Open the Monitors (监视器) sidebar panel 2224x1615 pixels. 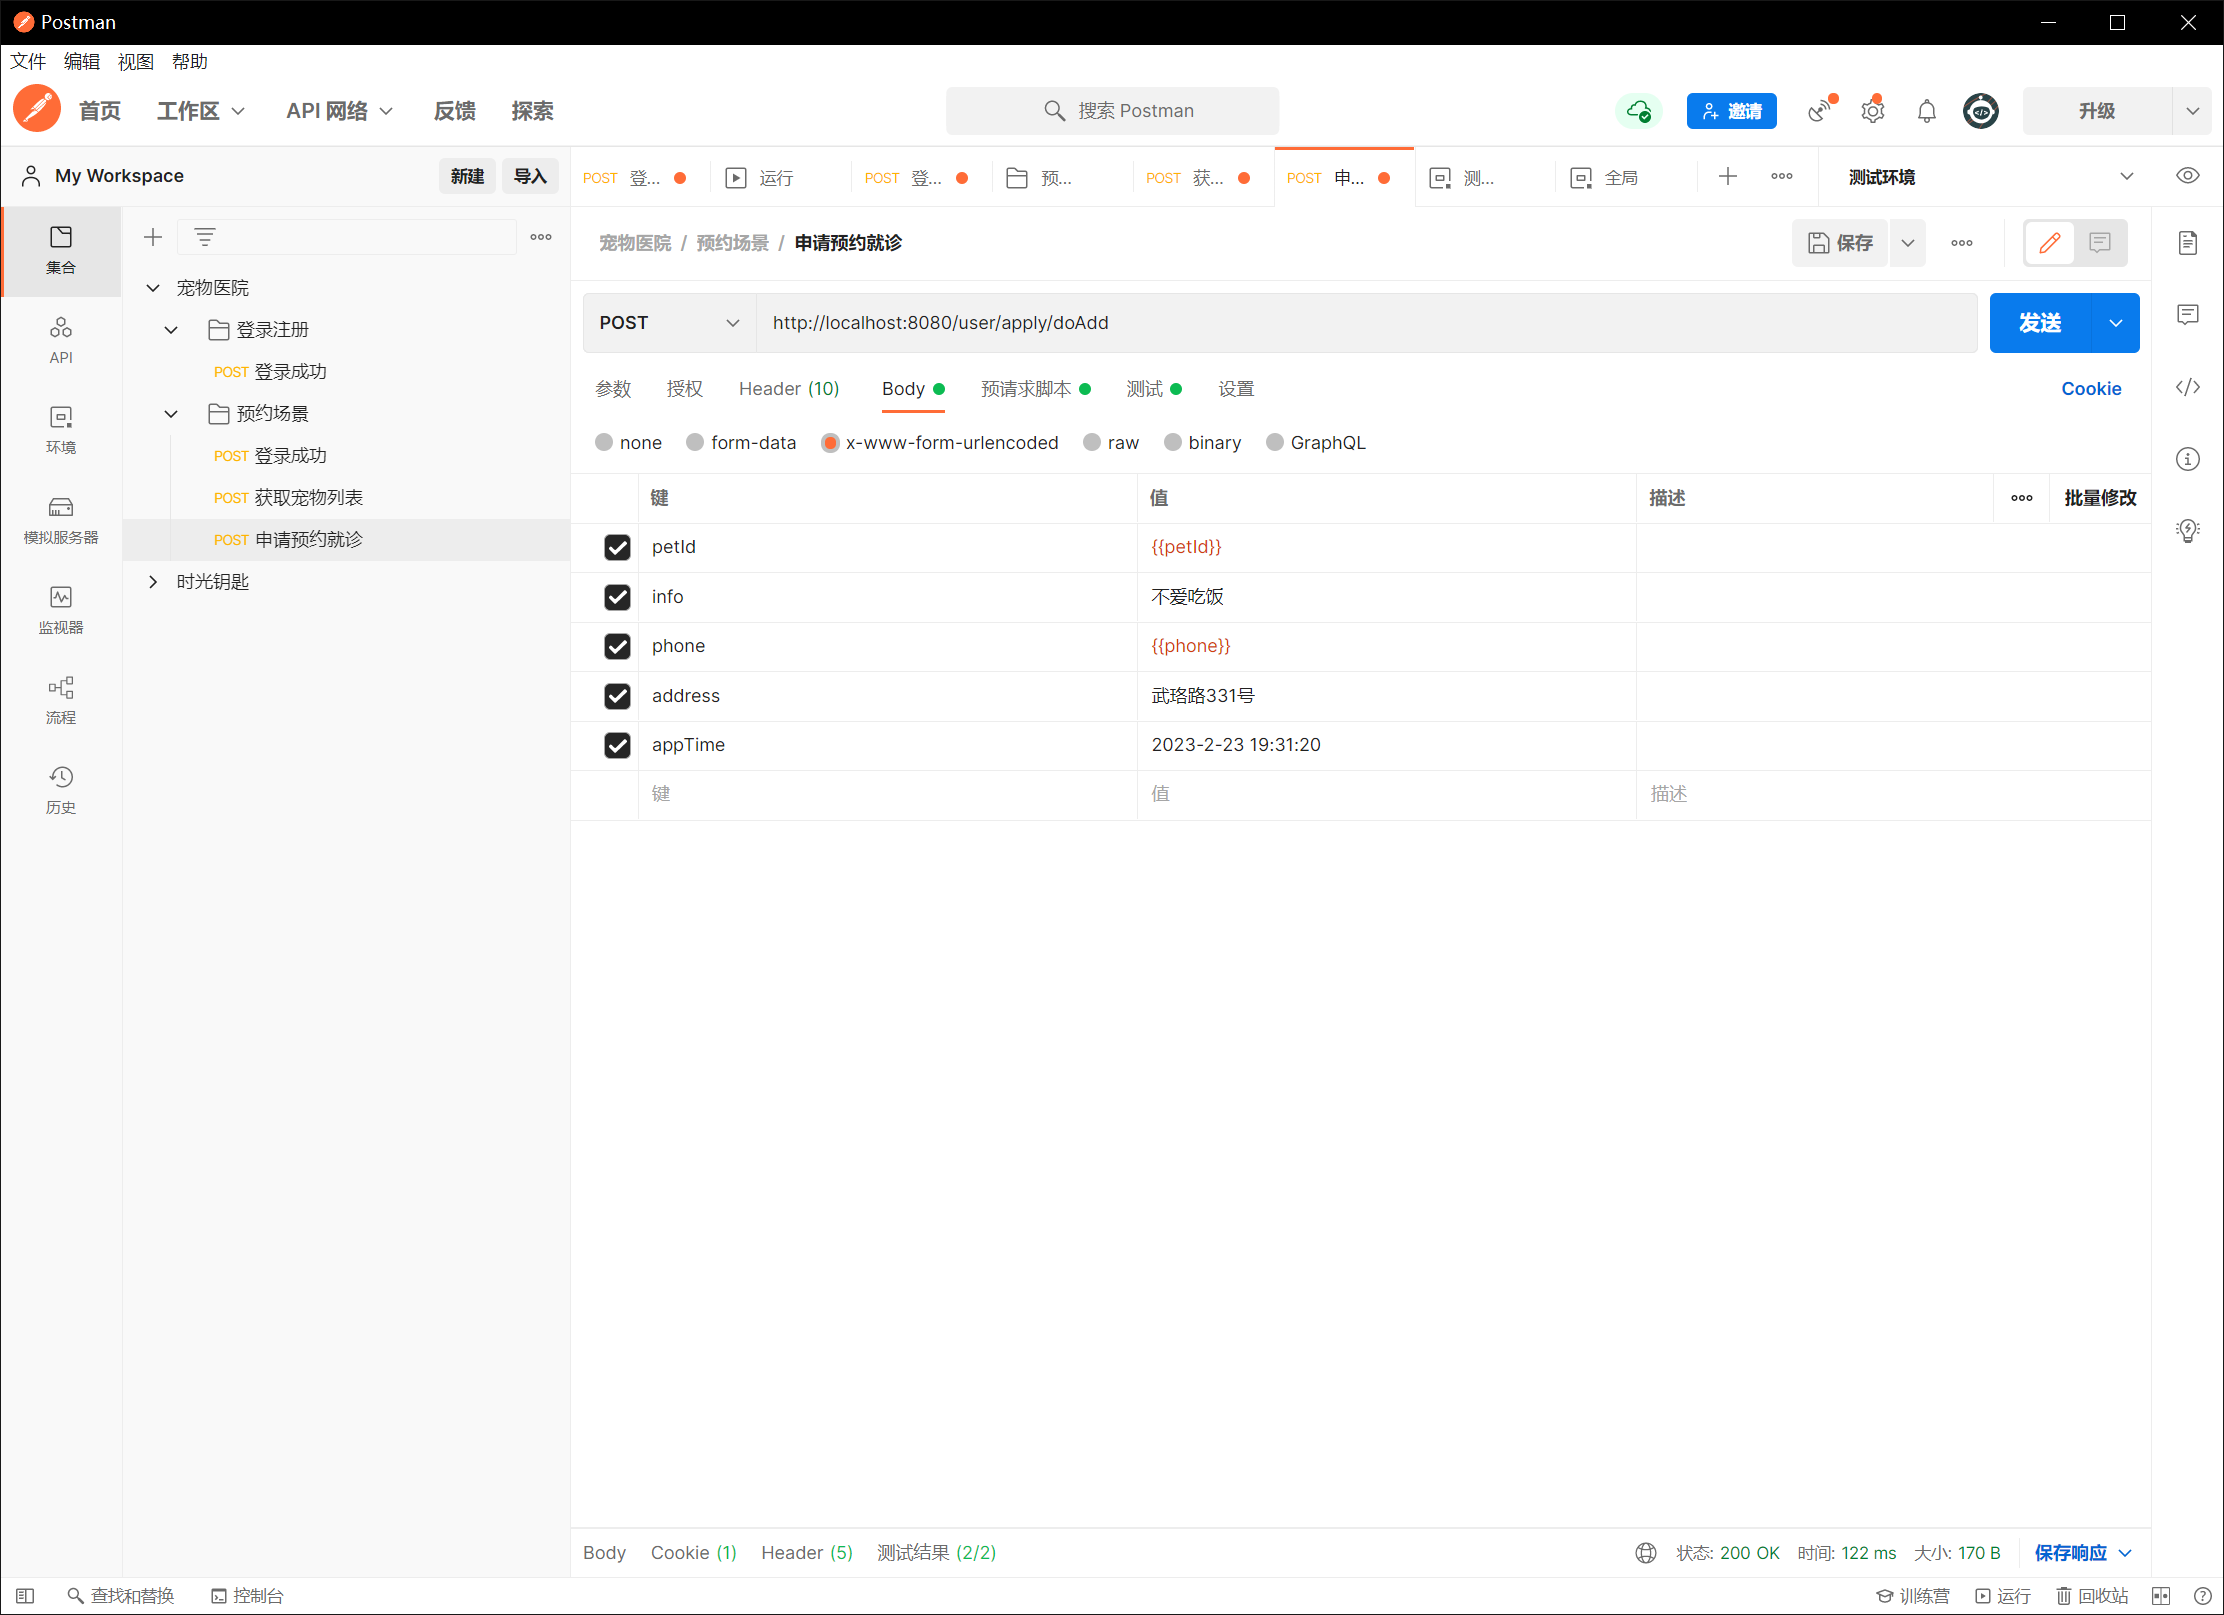[60, 609]
